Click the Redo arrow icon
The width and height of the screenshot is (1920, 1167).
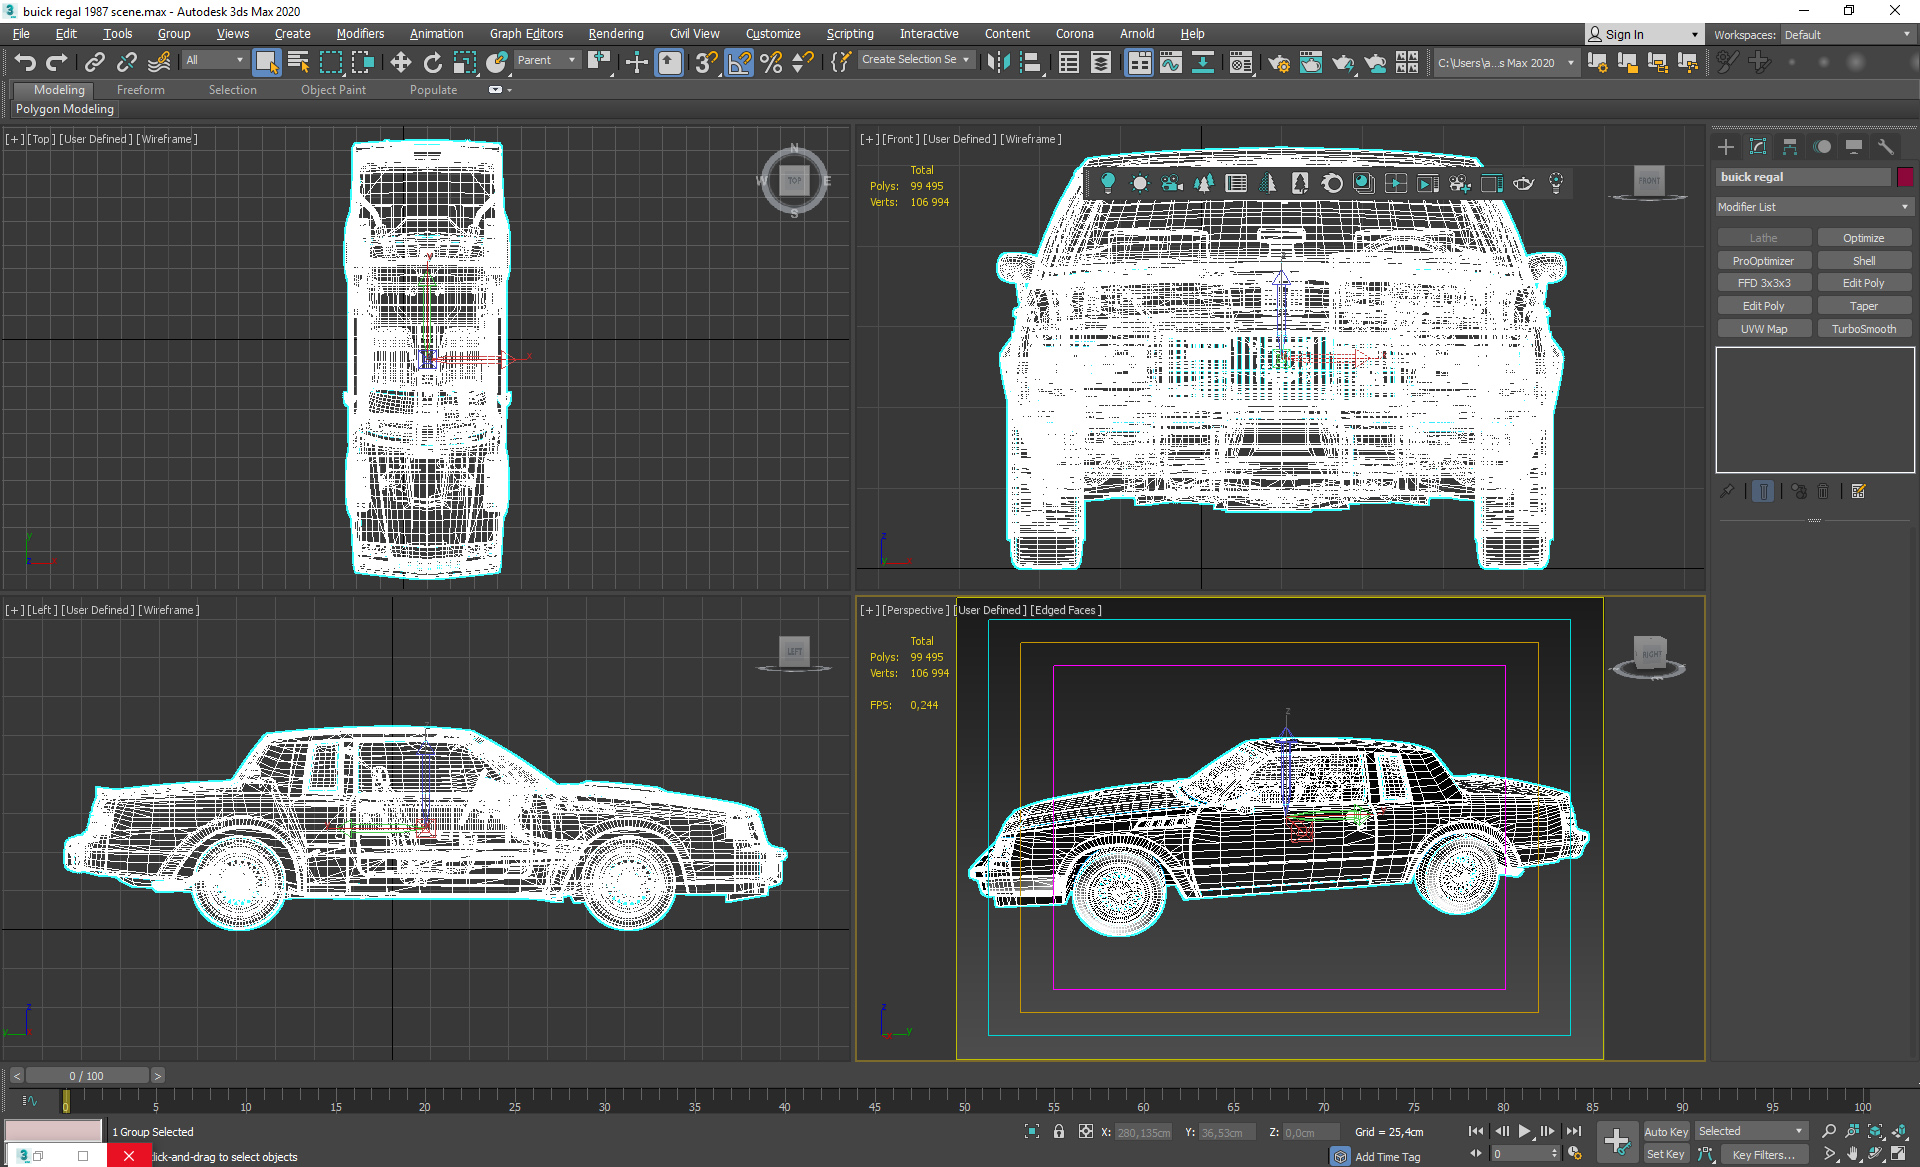(x=57, y=63)
